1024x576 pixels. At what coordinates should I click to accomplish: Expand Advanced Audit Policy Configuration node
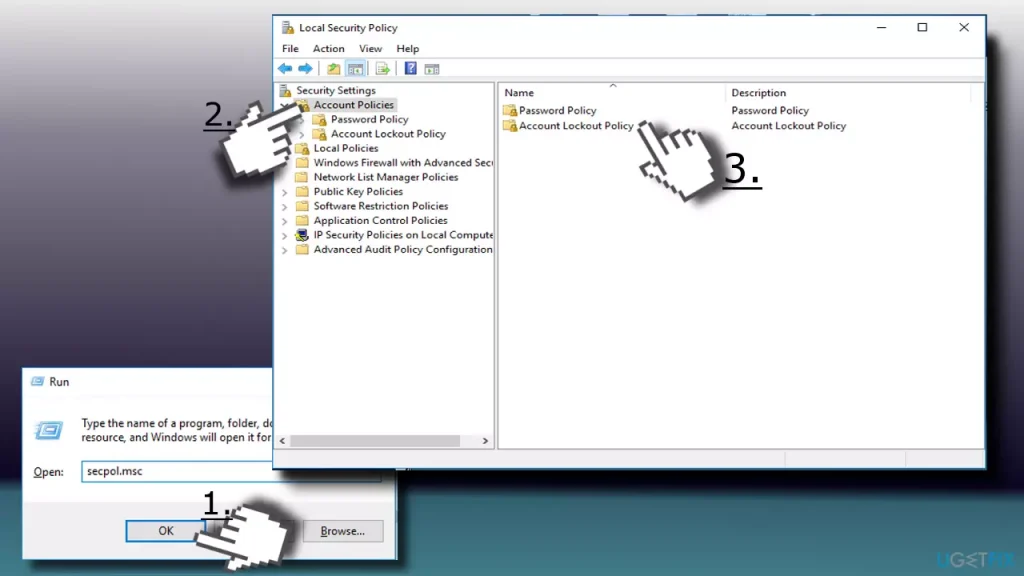[285, 250]
